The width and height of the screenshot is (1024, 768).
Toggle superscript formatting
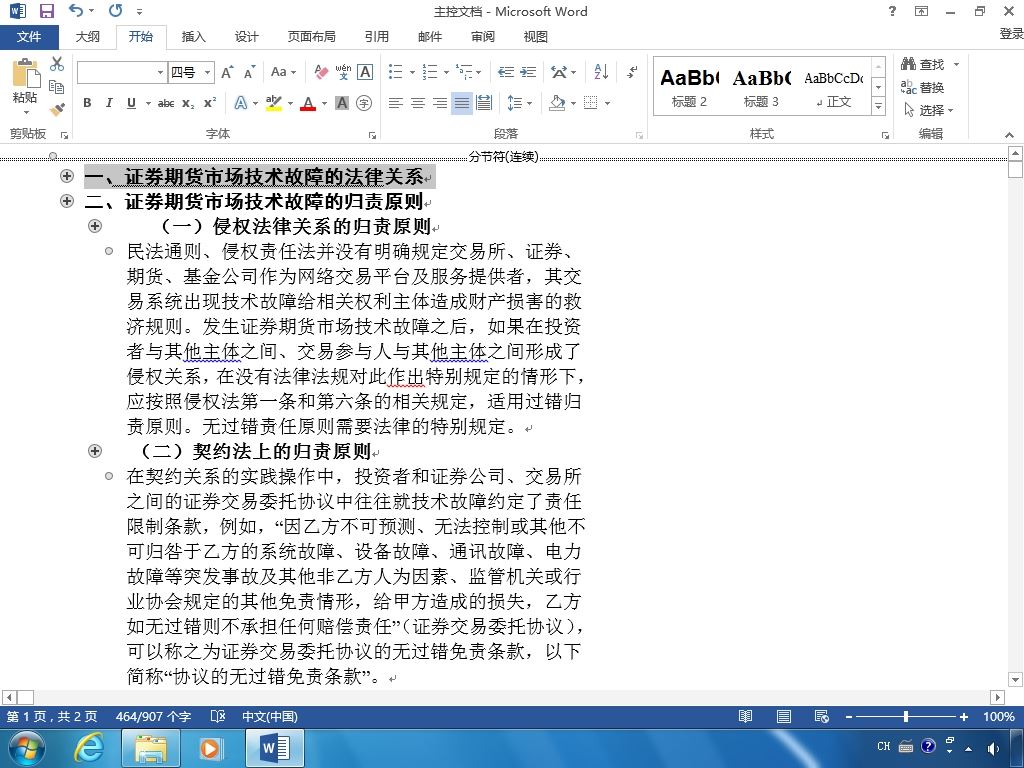point(210,103)
